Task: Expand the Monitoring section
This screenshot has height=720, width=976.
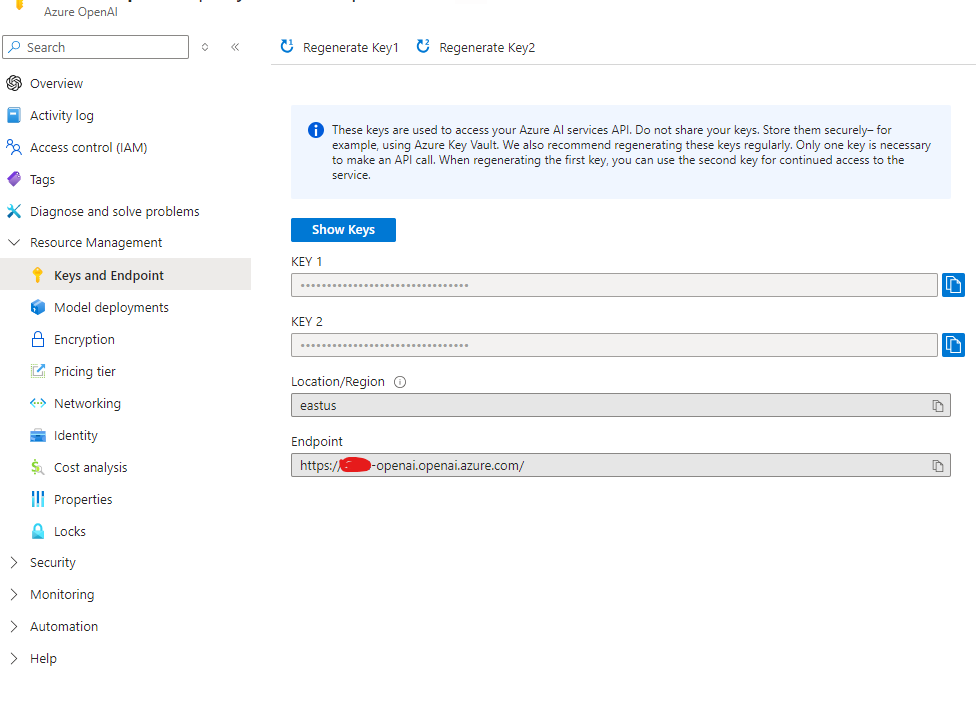Action: 14,594
